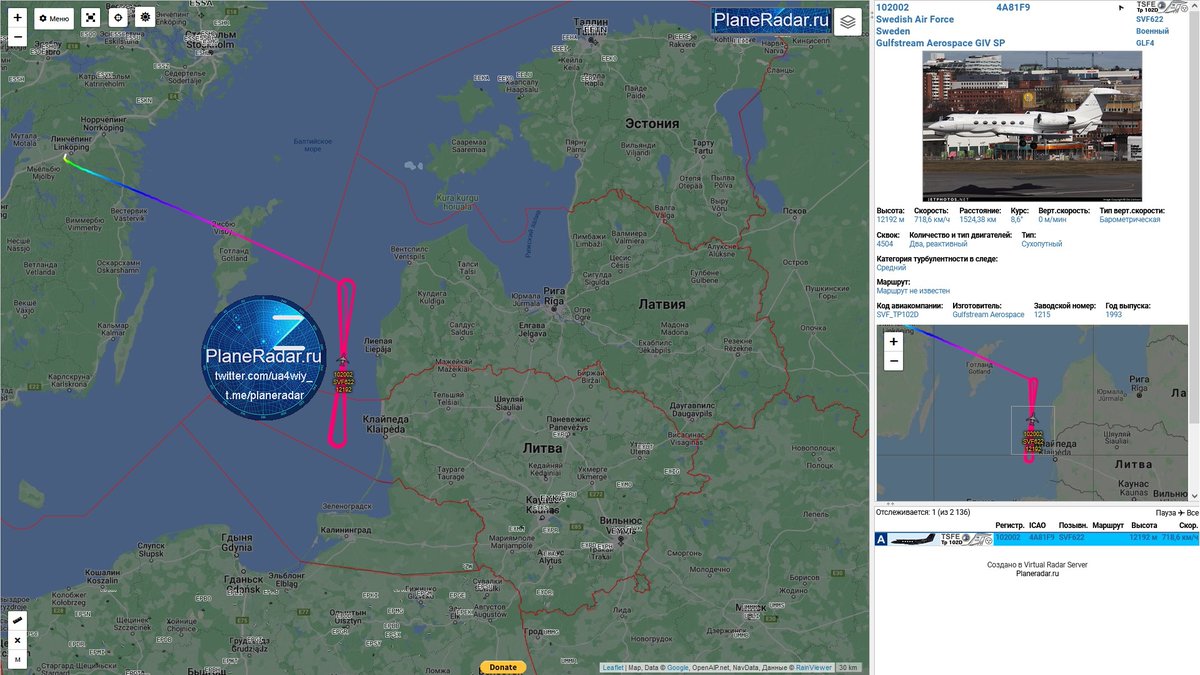Open map settings gear icon
1200x675 pixels.
point(146,18)
